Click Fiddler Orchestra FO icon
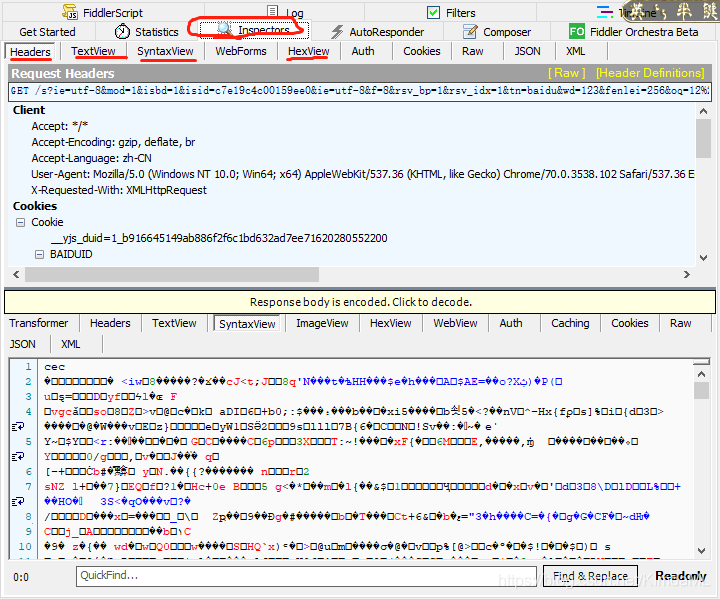720x599 pixels. click(x=577, y=31)
